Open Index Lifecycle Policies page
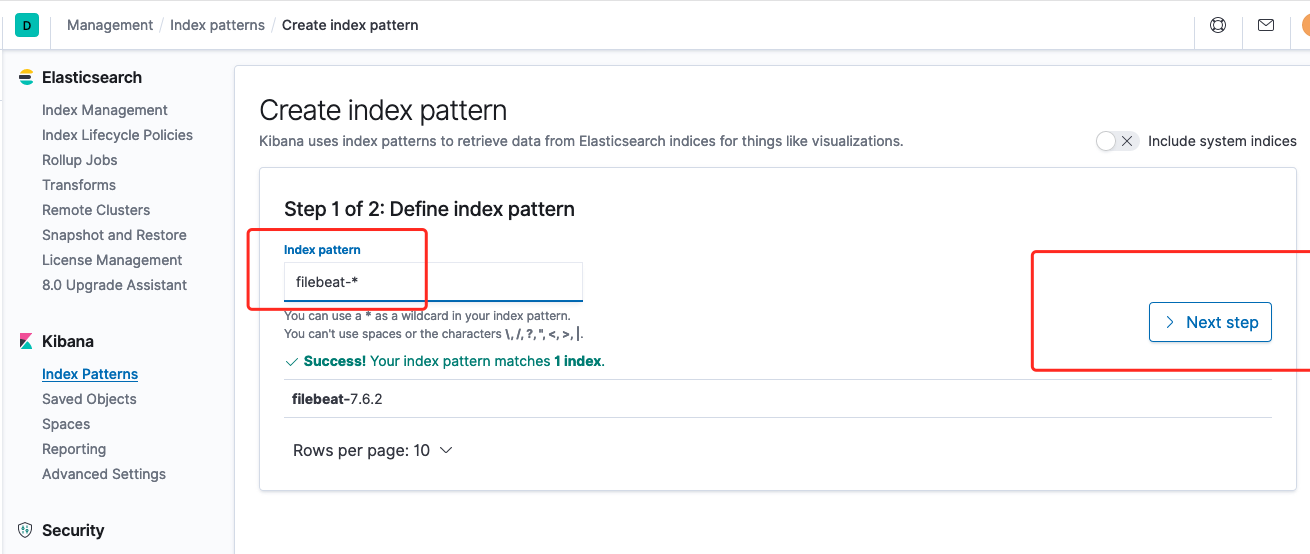Viewport: 1310px width, 554px height. (117, 135)
